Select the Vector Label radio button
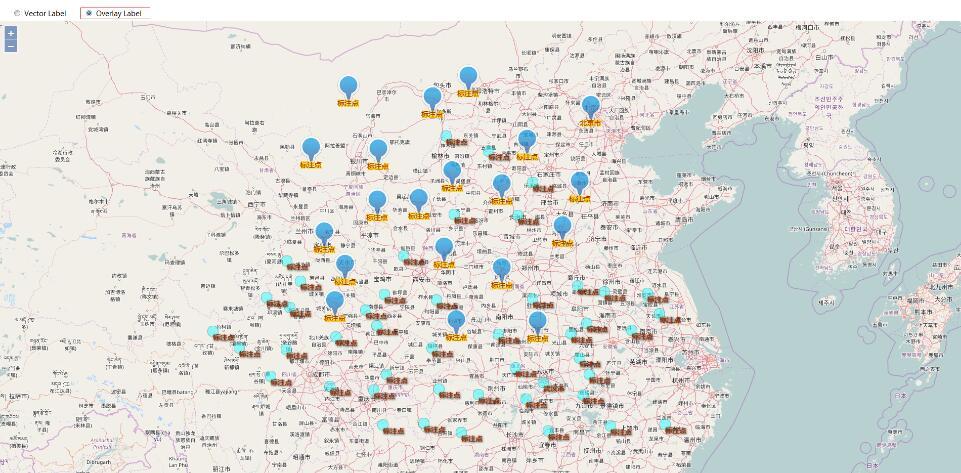Image resolution: width=961 pixels, height=473 pixels. tap(17, 13)
